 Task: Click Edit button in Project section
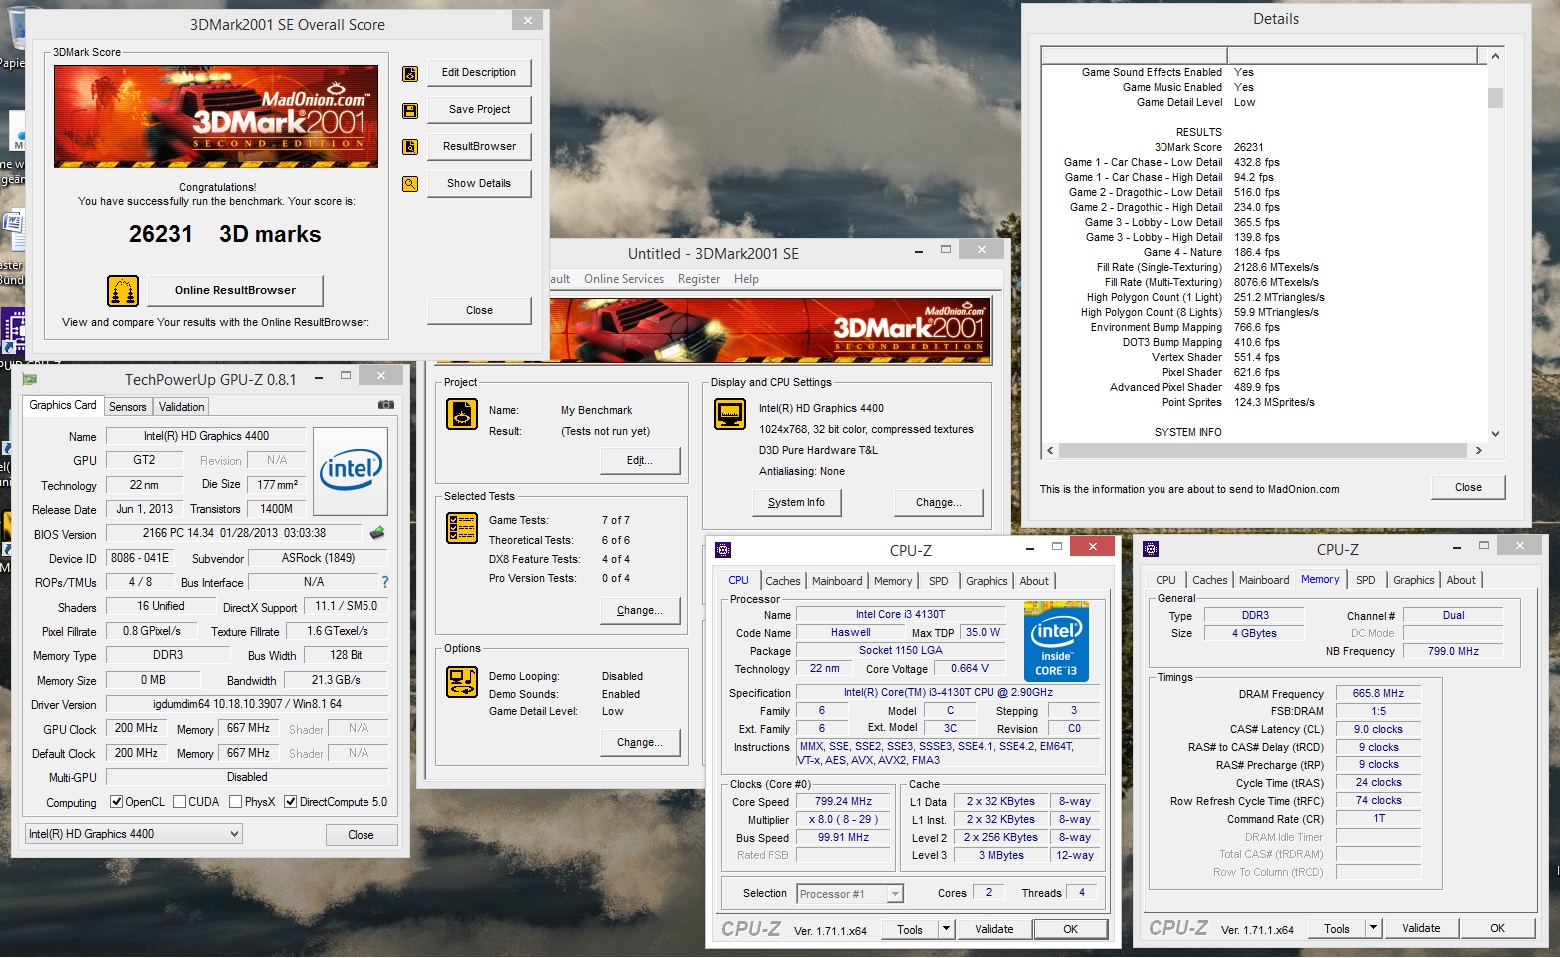(x=640, y=460)
